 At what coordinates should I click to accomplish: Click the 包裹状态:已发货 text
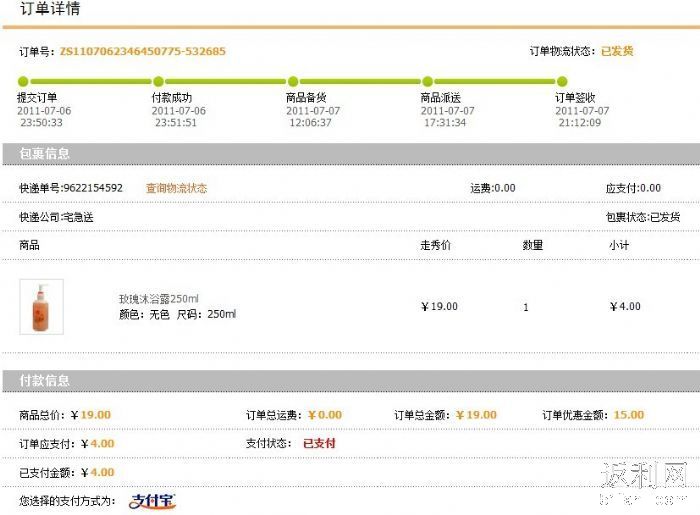coord(643,217)
